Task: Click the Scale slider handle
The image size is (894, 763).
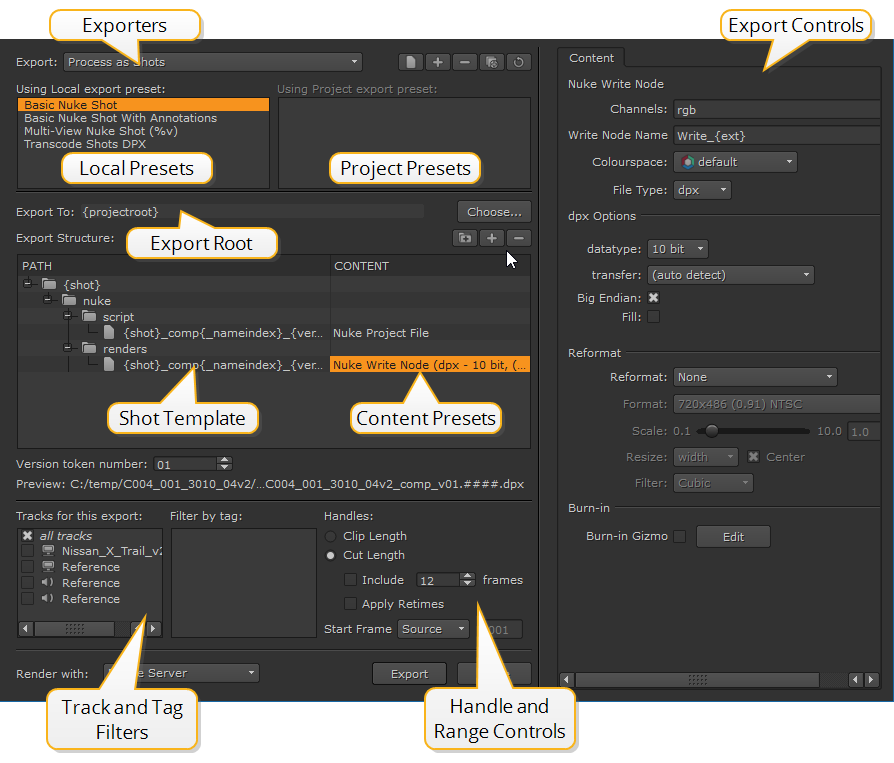Action: point(711,431)
